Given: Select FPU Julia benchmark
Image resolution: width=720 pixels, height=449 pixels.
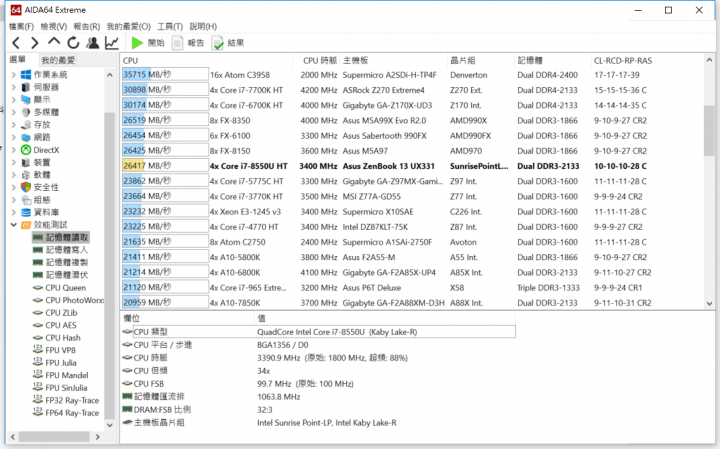Looking at the screenshot, I should coord(55,363).
